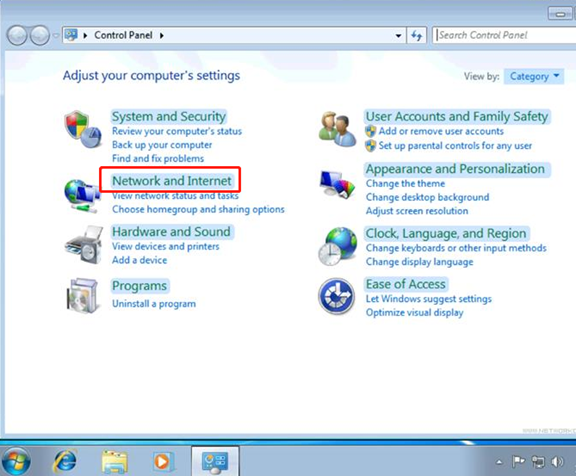Click the volume speaker tray icon
Screen dimensions: 576x476
tap(558, 461)
